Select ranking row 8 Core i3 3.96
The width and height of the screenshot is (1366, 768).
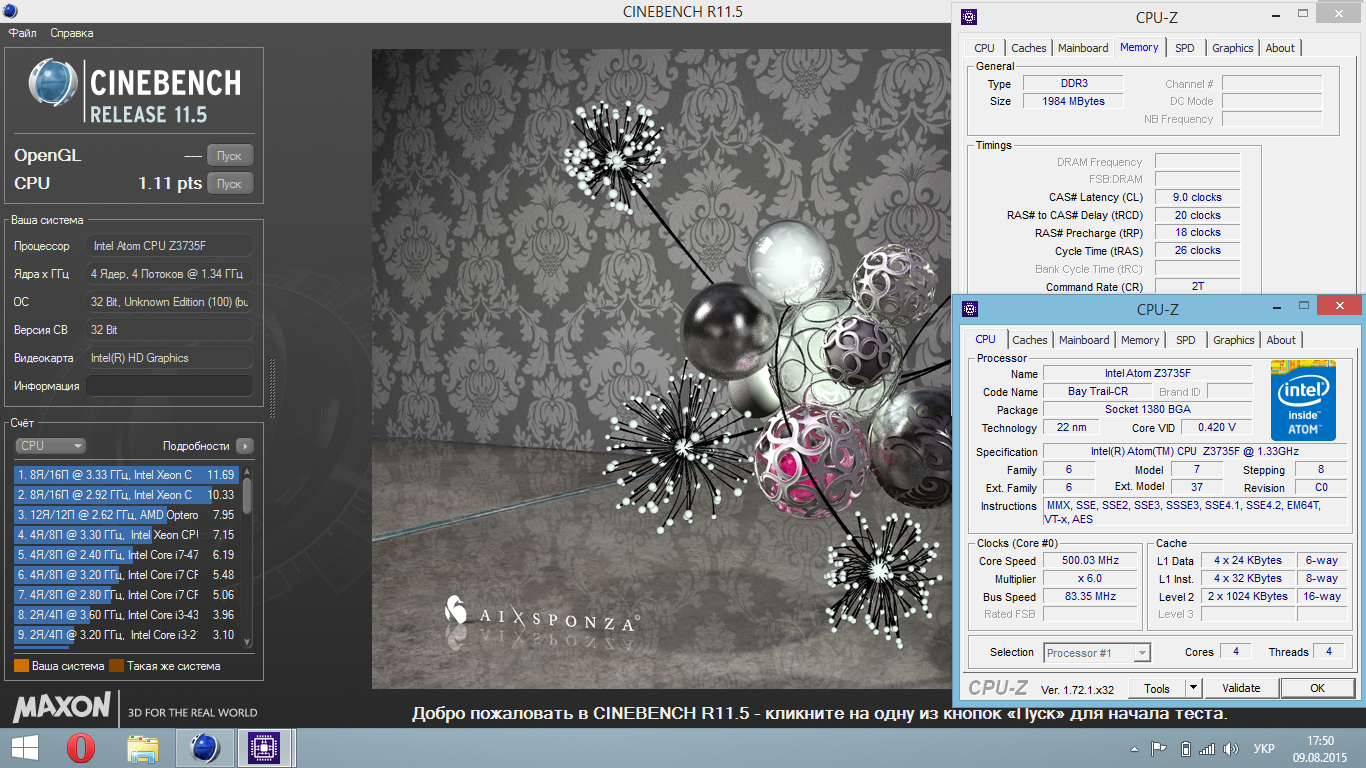point(126,615)
